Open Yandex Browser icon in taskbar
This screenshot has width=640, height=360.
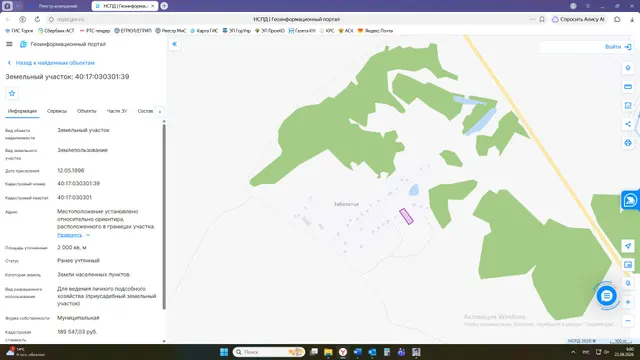[x=343, y=352]
